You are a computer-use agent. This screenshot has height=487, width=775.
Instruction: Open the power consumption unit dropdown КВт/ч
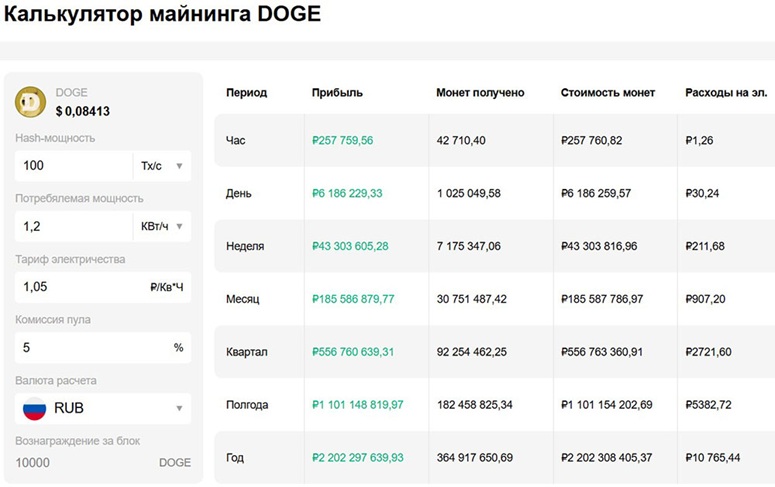162,226
